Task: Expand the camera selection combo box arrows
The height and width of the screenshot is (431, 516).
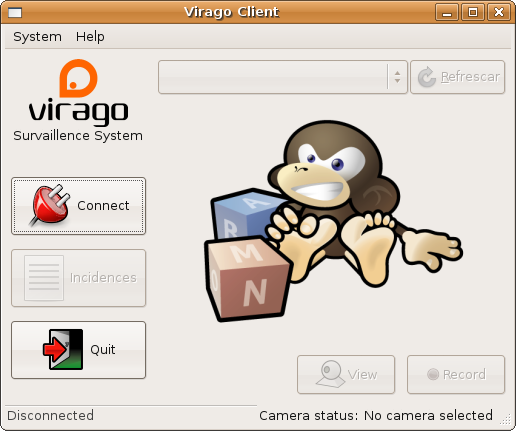Action: [x=397, y=77]
